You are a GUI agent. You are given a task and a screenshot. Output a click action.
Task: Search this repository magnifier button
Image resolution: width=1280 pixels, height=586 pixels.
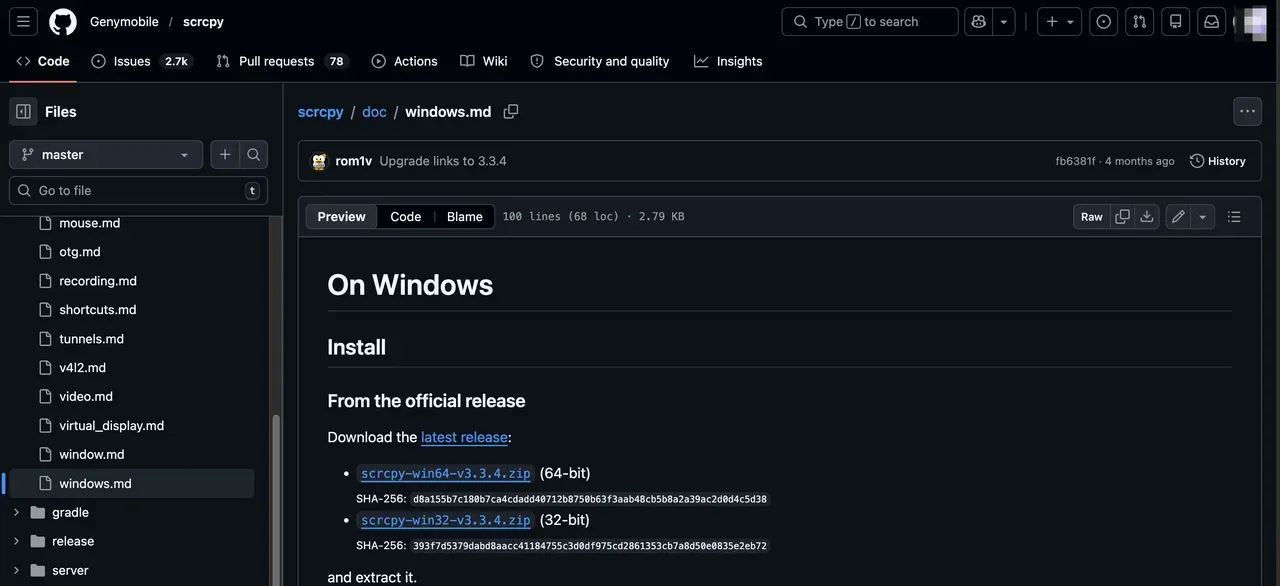[254, 154]
